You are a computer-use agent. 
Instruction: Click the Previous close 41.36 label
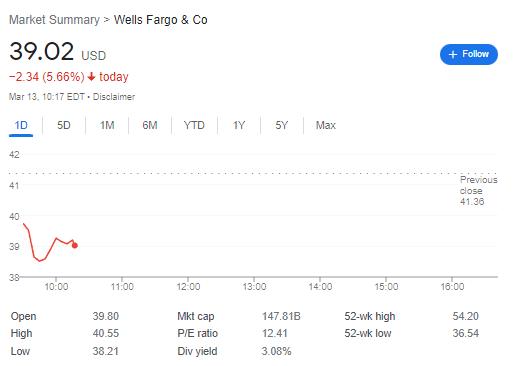(x=478, y=191)
